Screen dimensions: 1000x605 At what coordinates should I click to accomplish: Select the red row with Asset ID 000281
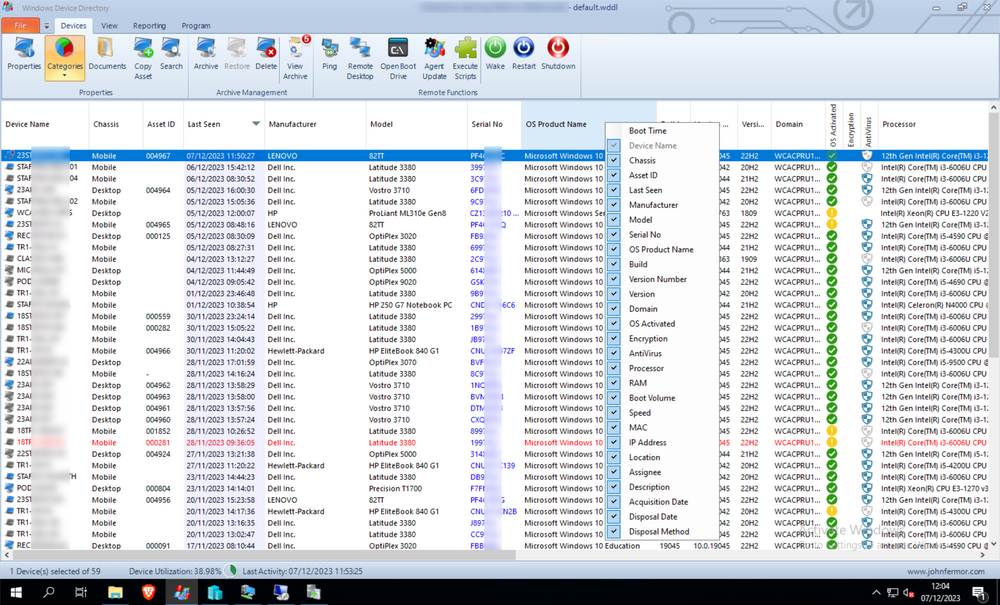(x=494, y=442)
